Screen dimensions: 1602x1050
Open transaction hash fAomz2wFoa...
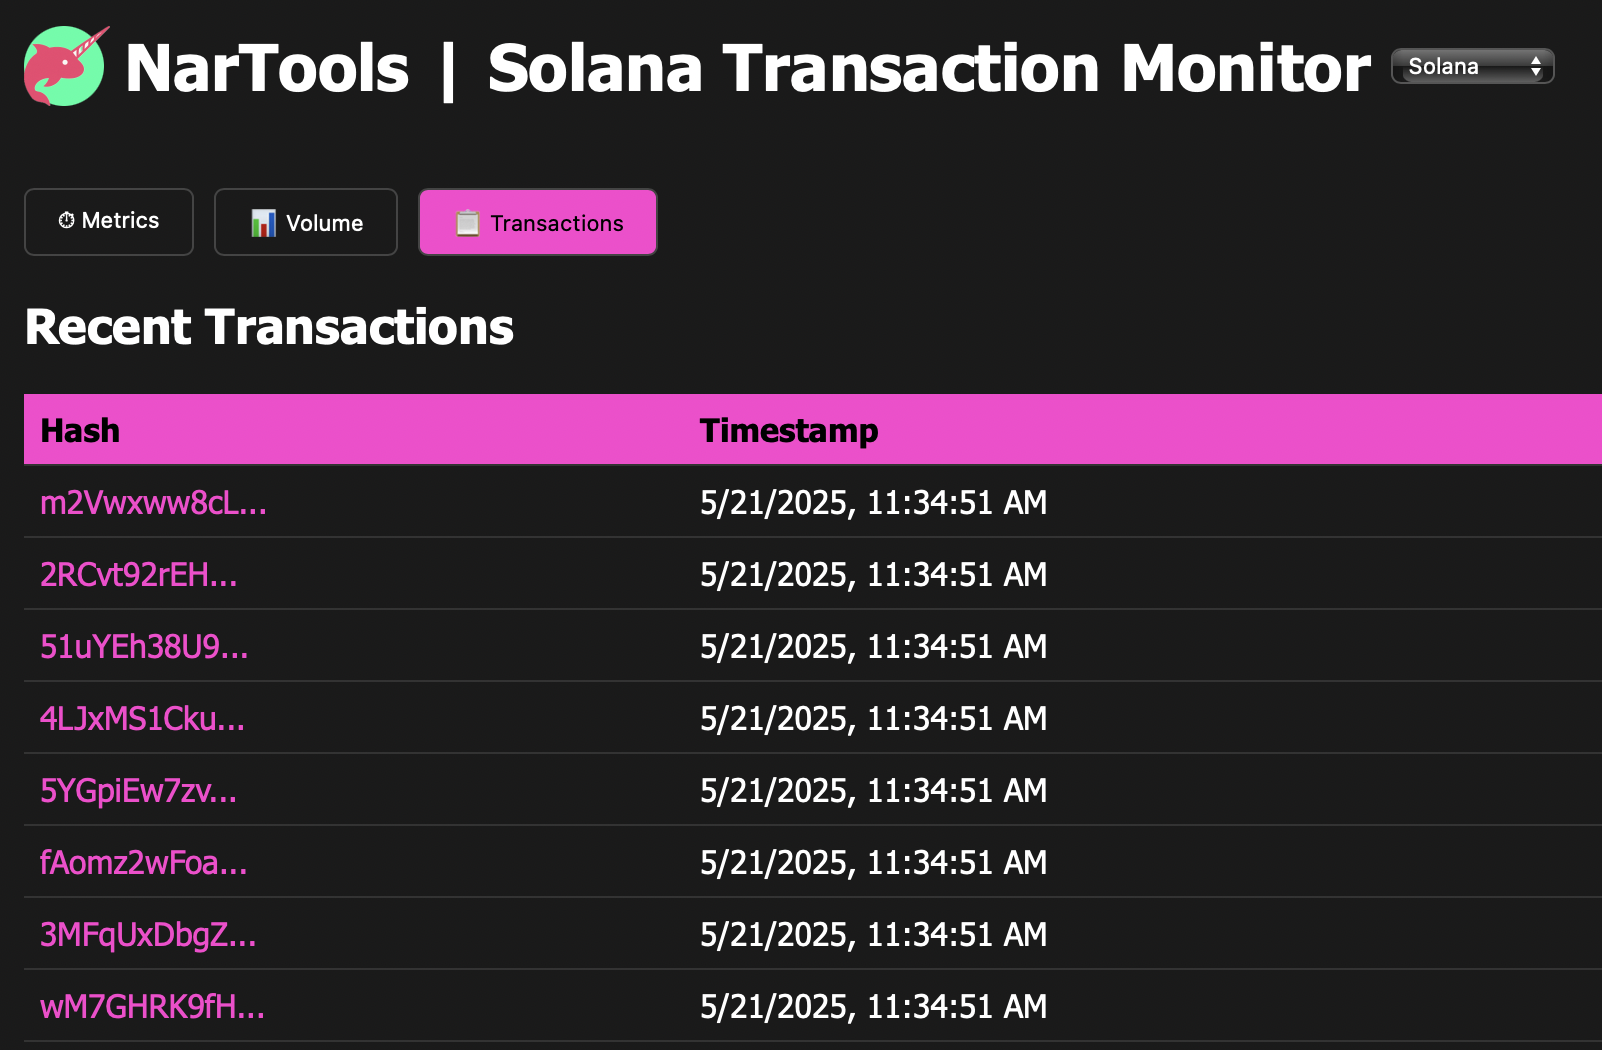click(x=143, y=862)
